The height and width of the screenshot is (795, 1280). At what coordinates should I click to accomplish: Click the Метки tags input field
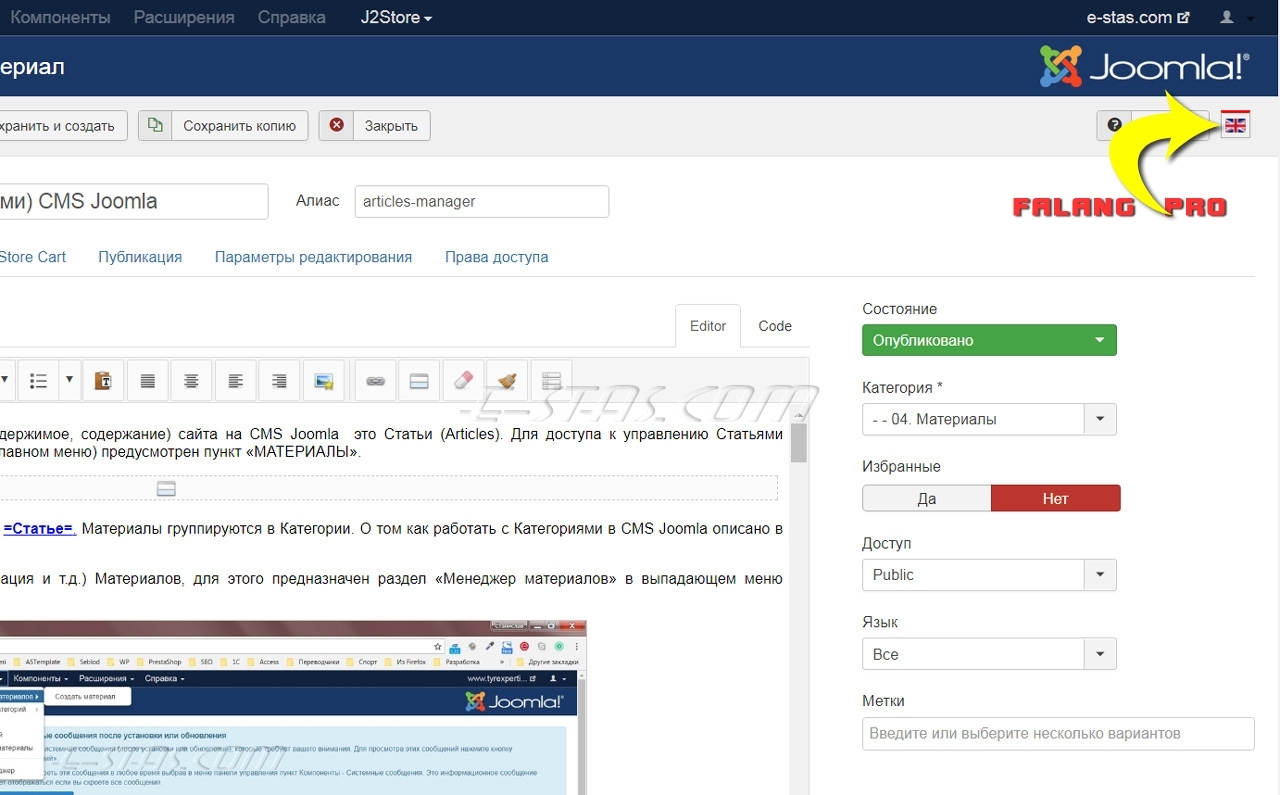click(x=1058, y=733)
